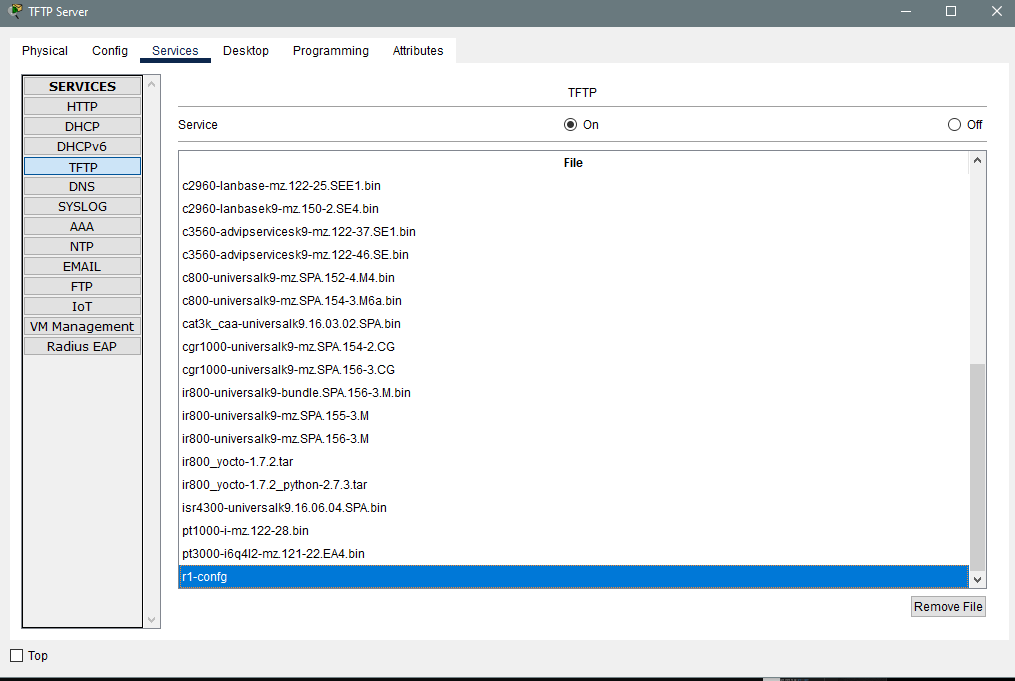Open the Programming tab
This screenshot has width=1015, height=681.
330,50
